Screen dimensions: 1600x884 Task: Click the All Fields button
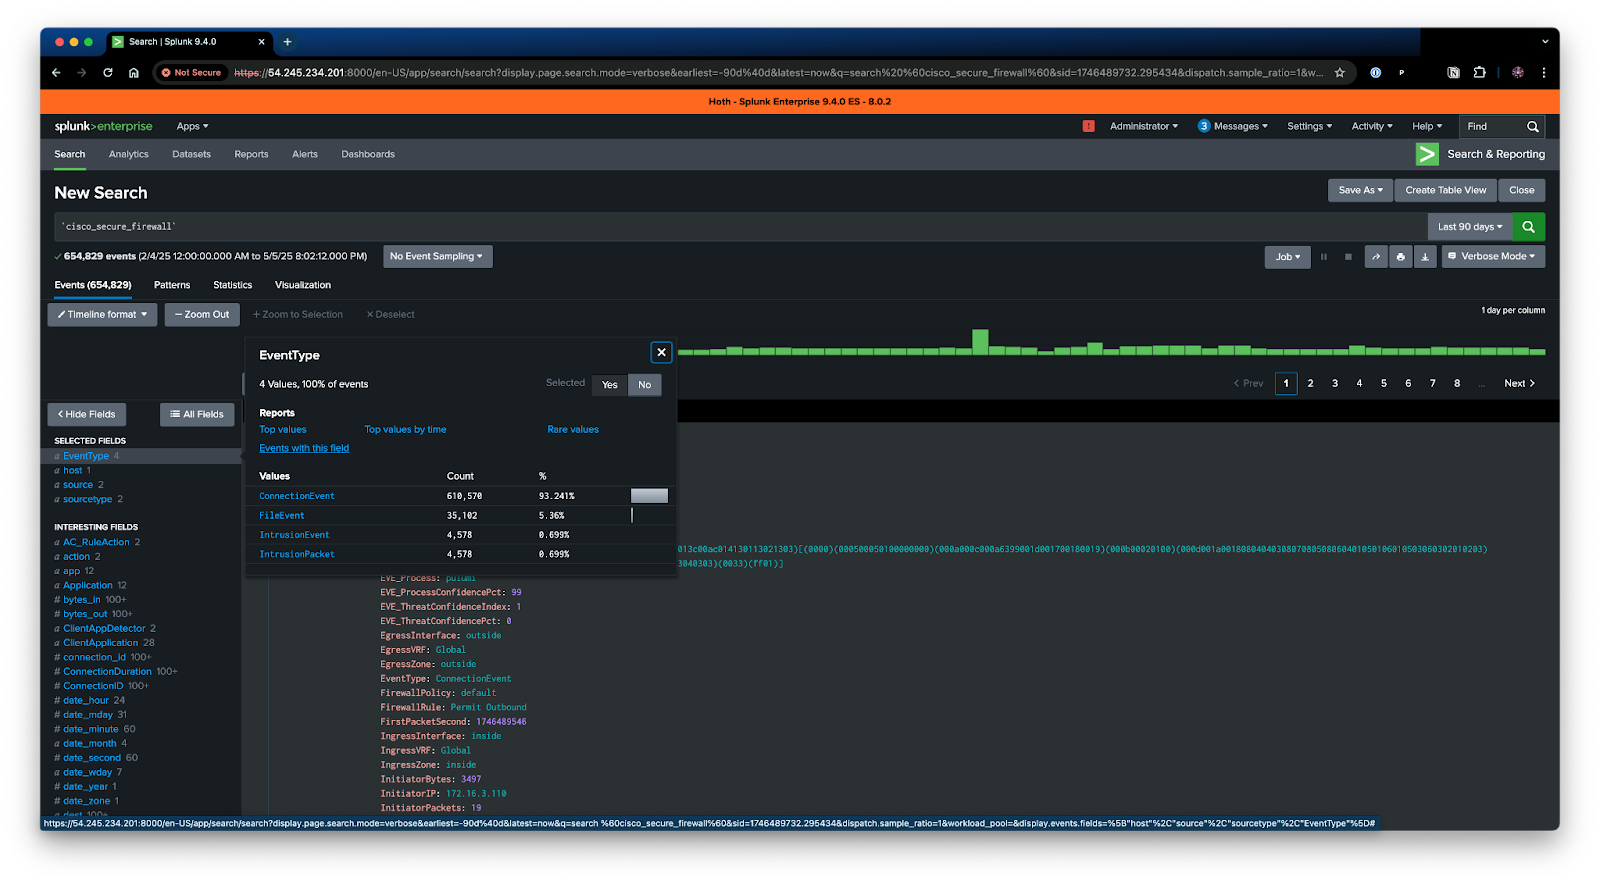(x=197, y=415)
